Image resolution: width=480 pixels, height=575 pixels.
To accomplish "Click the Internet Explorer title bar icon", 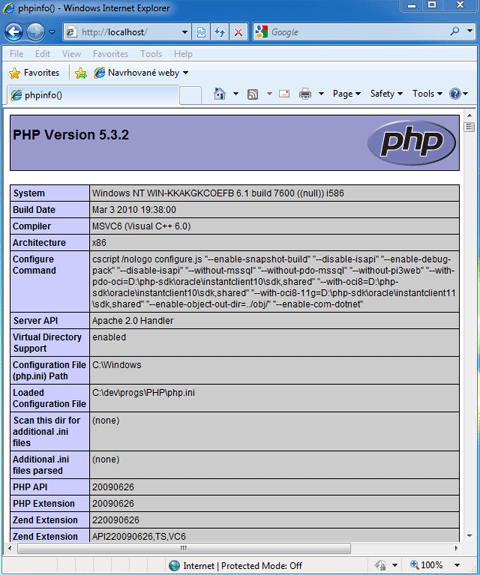I will [x=9, y=8].
